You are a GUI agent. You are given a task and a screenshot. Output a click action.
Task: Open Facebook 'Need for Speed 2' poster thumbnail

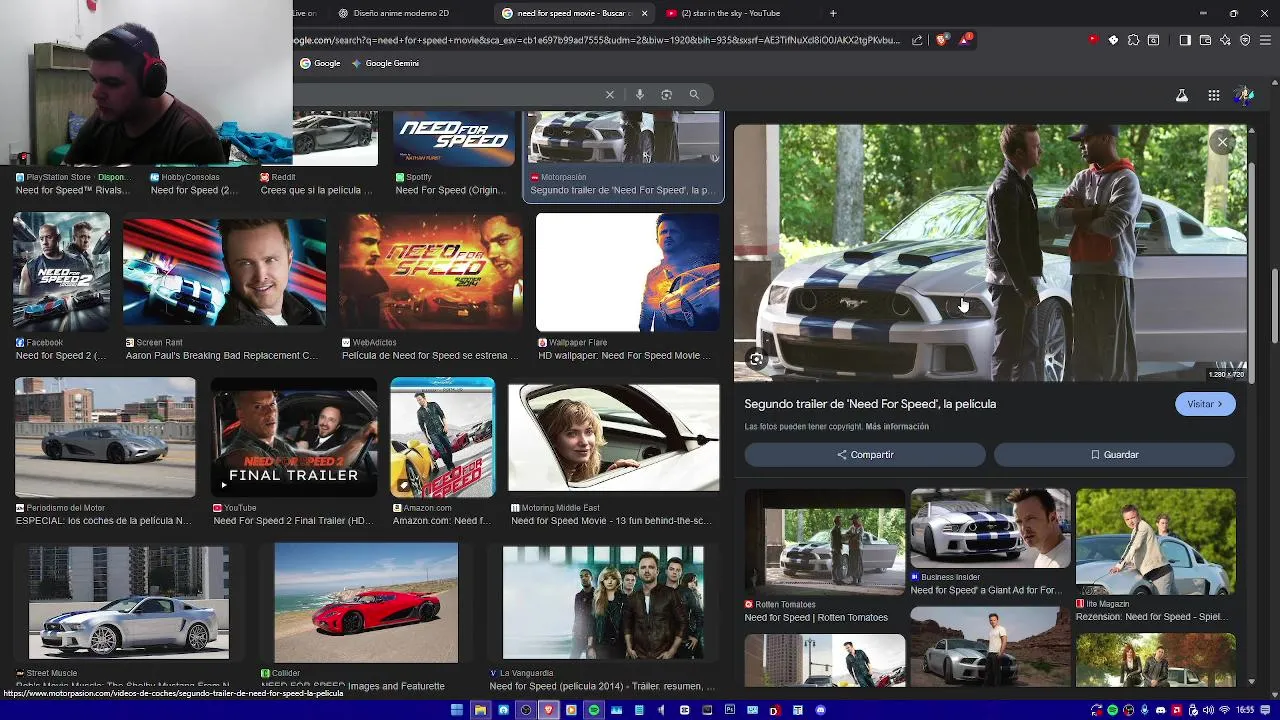(x=61, y=272)
